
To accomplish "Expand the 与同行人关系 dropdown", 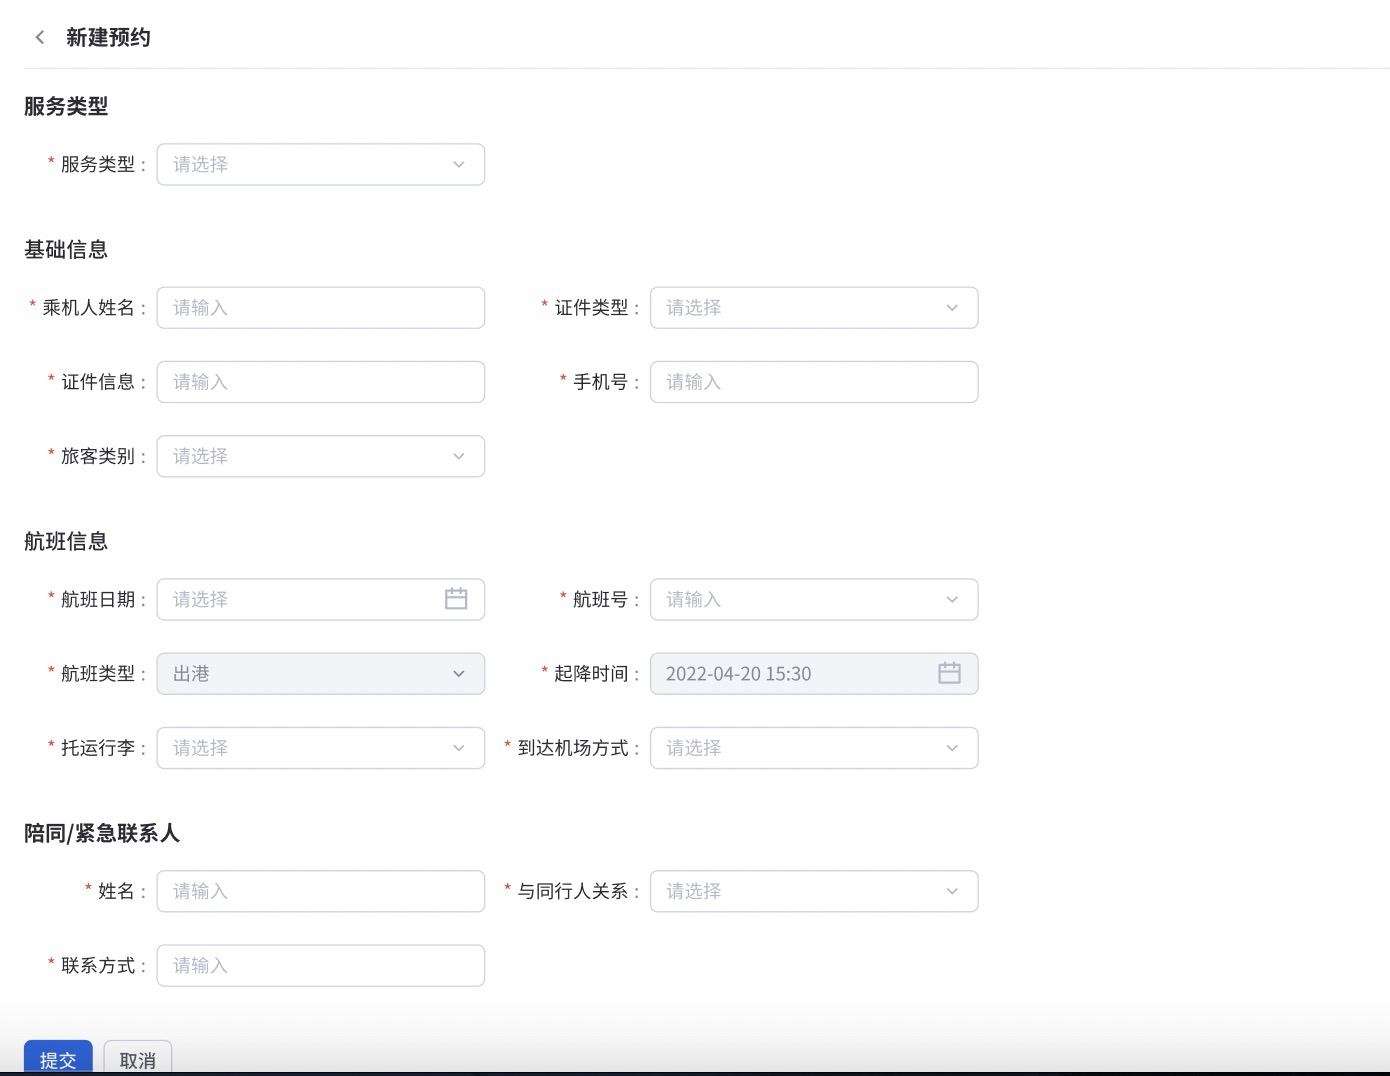I will (814, 891).
